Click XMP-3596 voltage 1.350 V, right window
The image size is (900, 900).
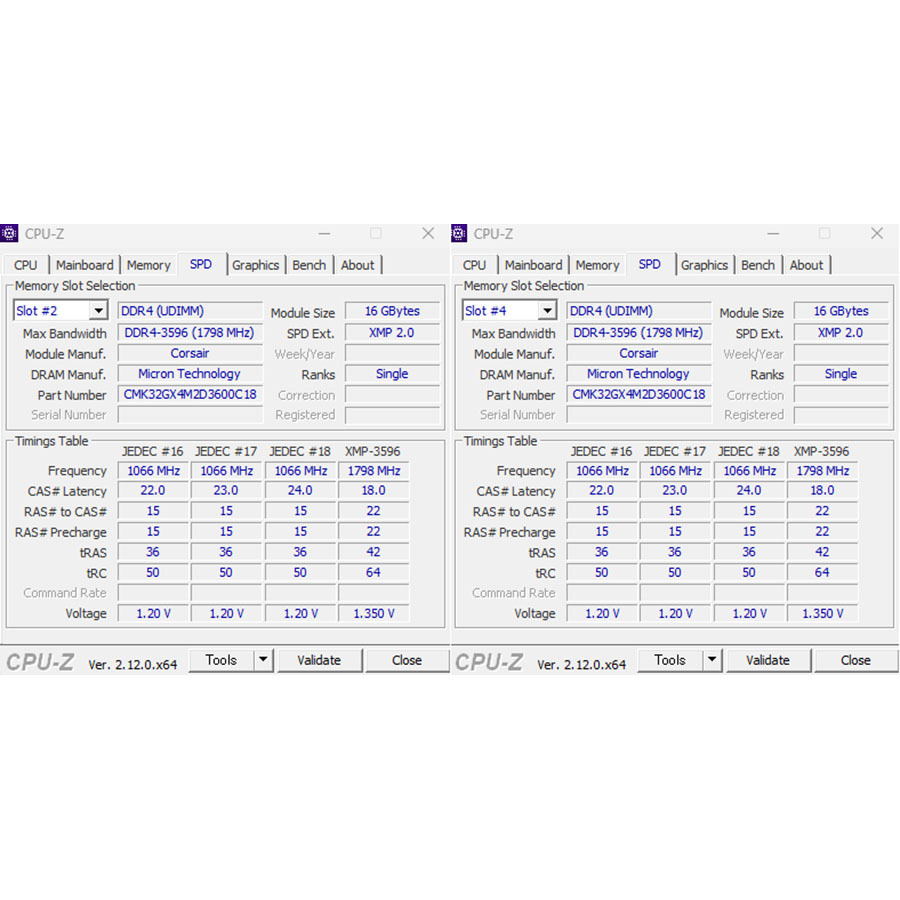coord(823,614)
